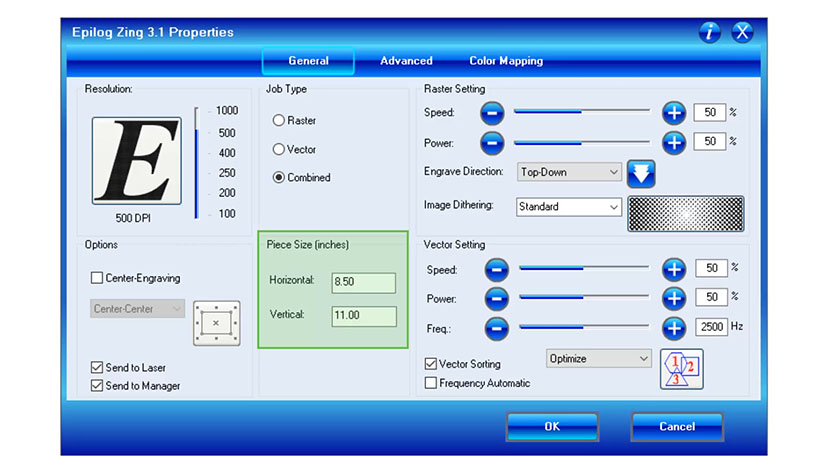Open the Color Mapping tab
The width and height of the screenshot is (830, 473).
coord(506,61)
